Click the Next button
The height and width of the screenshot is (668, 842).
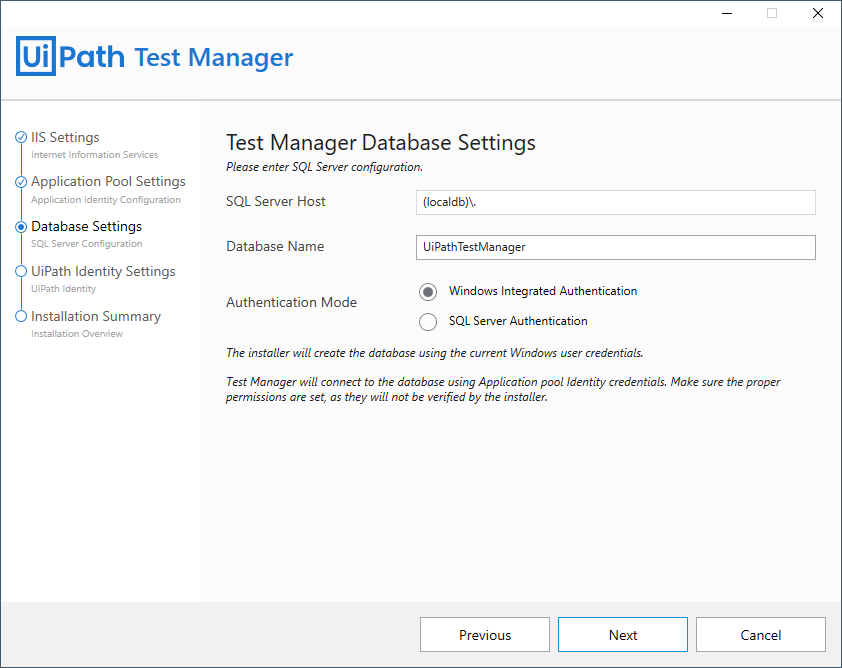point(623,635)
